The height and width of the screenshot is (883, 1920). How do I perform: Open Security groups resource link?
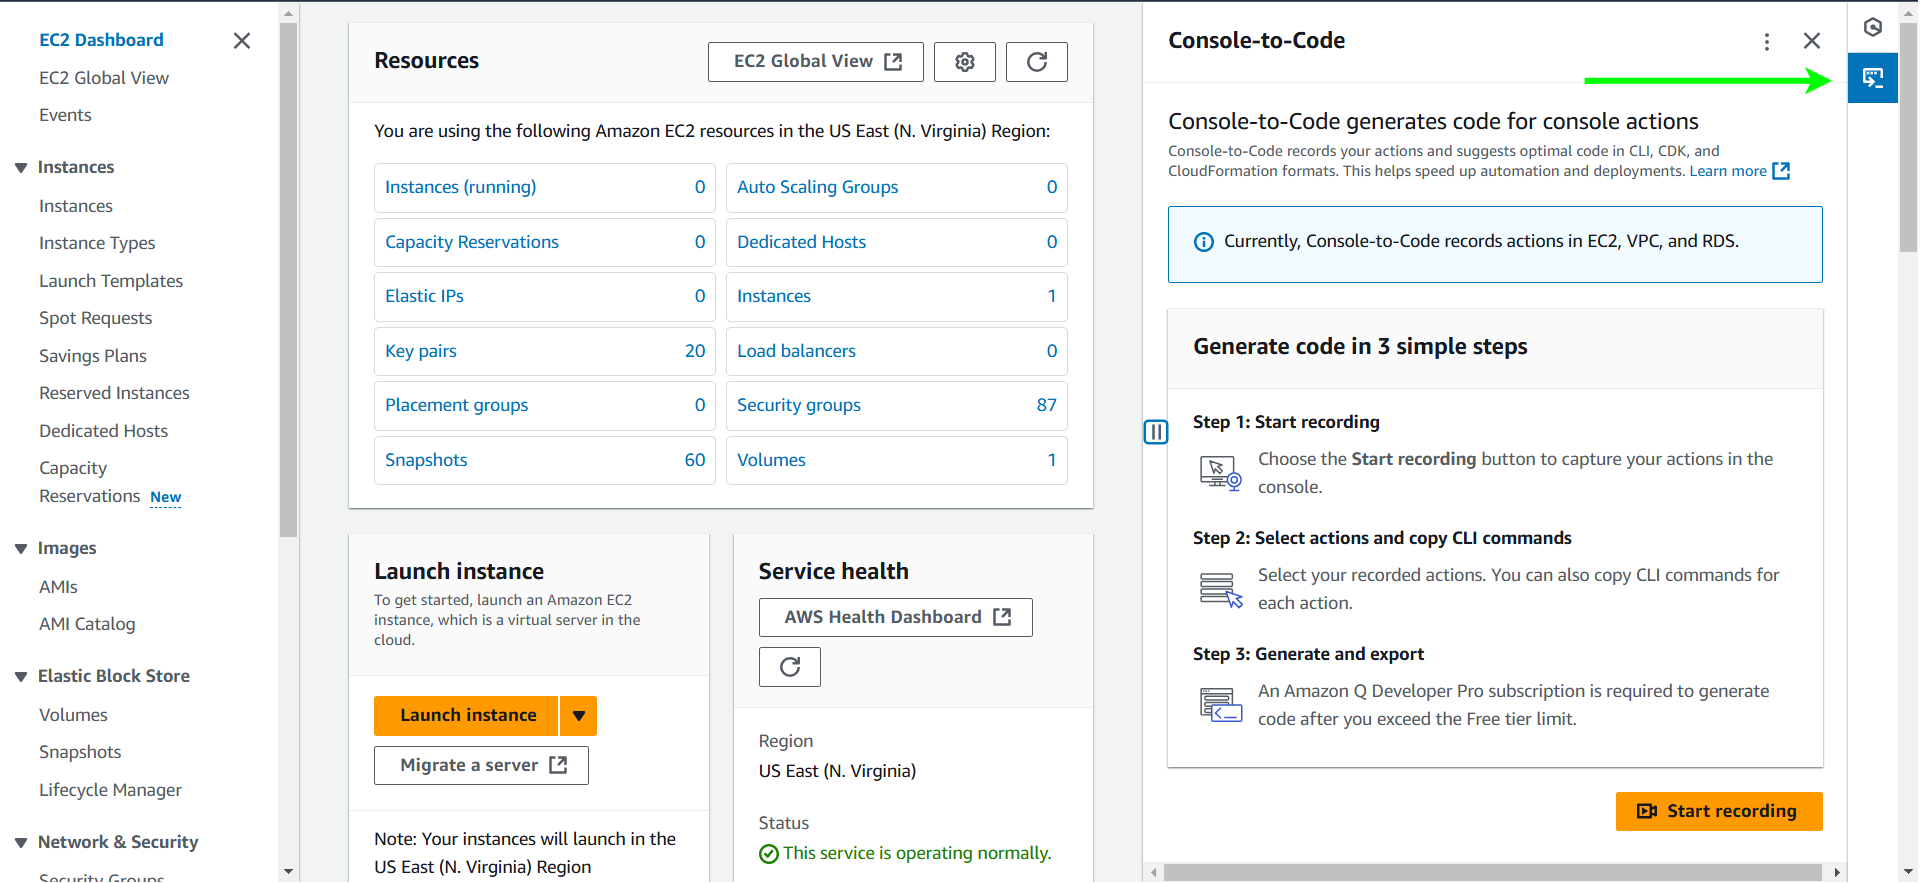[x=799, y=405]
